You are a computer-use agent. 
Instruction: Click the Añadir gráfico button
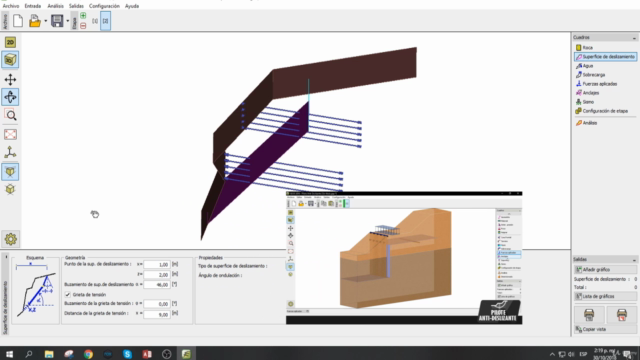pyautogui.click(x=605, y=269)
